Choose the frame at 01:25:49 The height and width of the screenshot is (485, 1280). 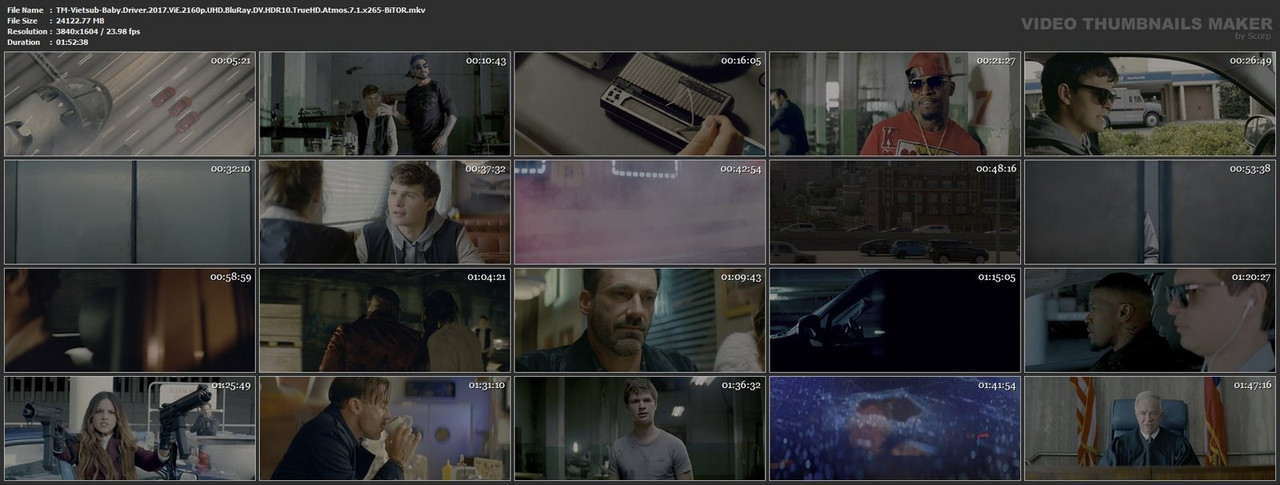(x=130, y=428)
